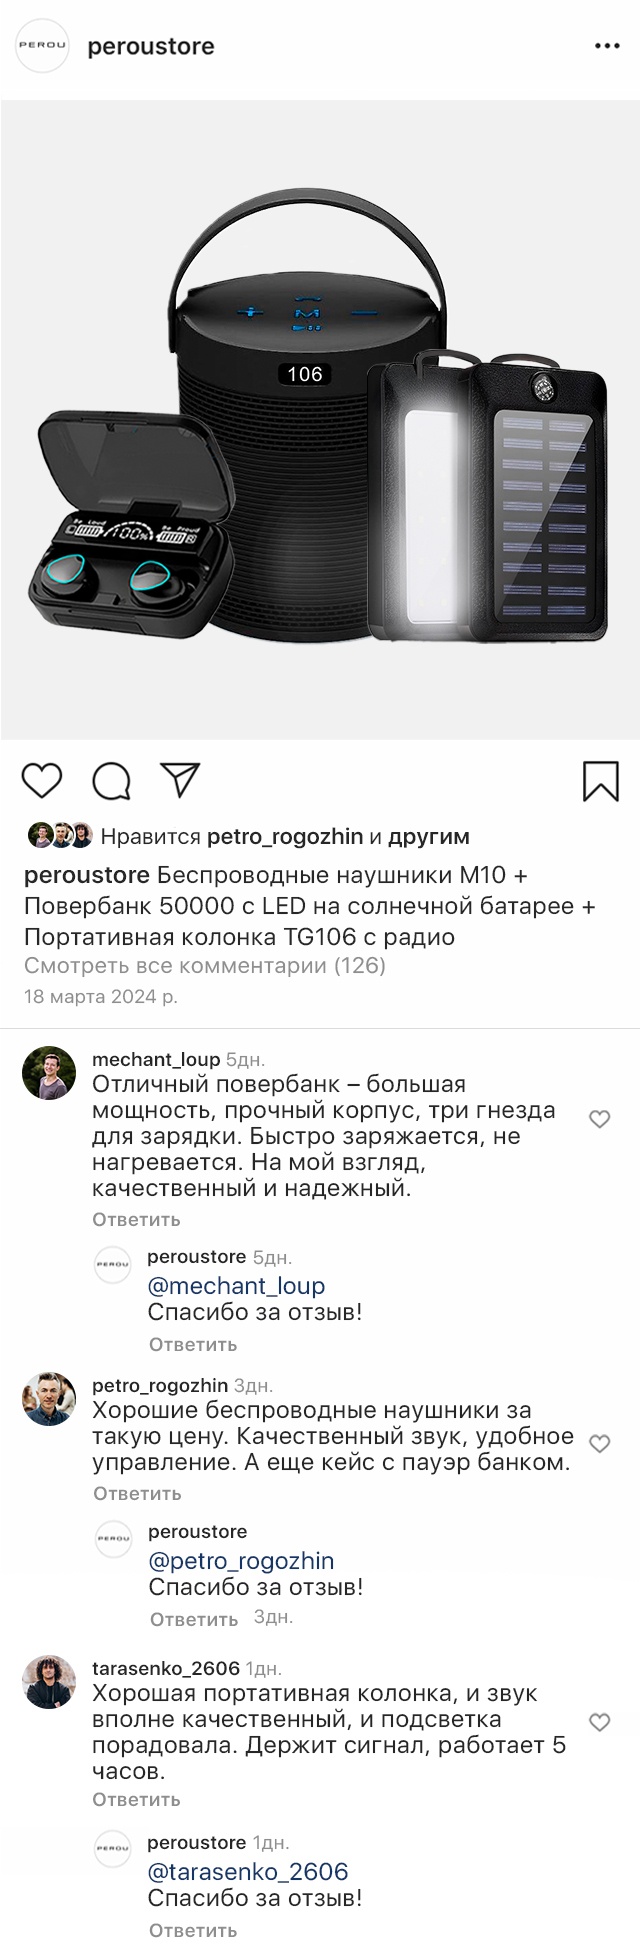Expand all 126 comments
This screenshot has width=640, height=1952.
(205, 966)
